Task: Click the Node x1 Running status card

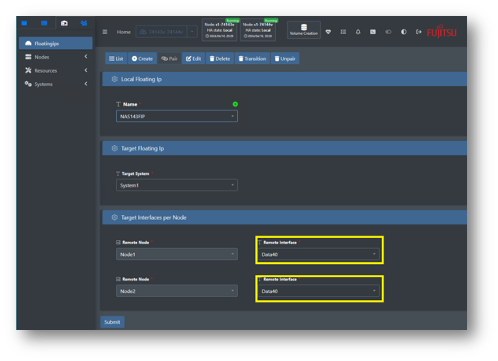Action: tap(219, 30)
